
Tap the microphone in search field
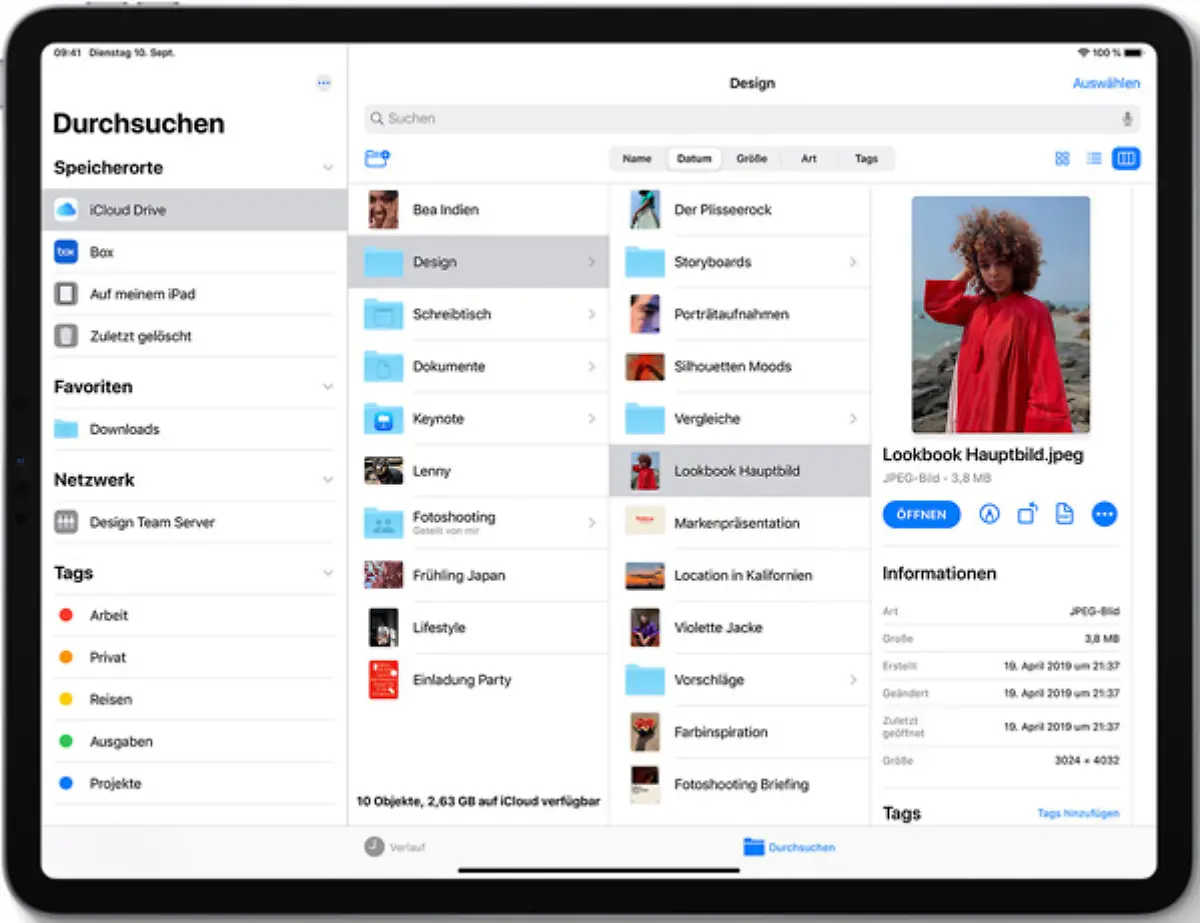(x=1127, y=119)
